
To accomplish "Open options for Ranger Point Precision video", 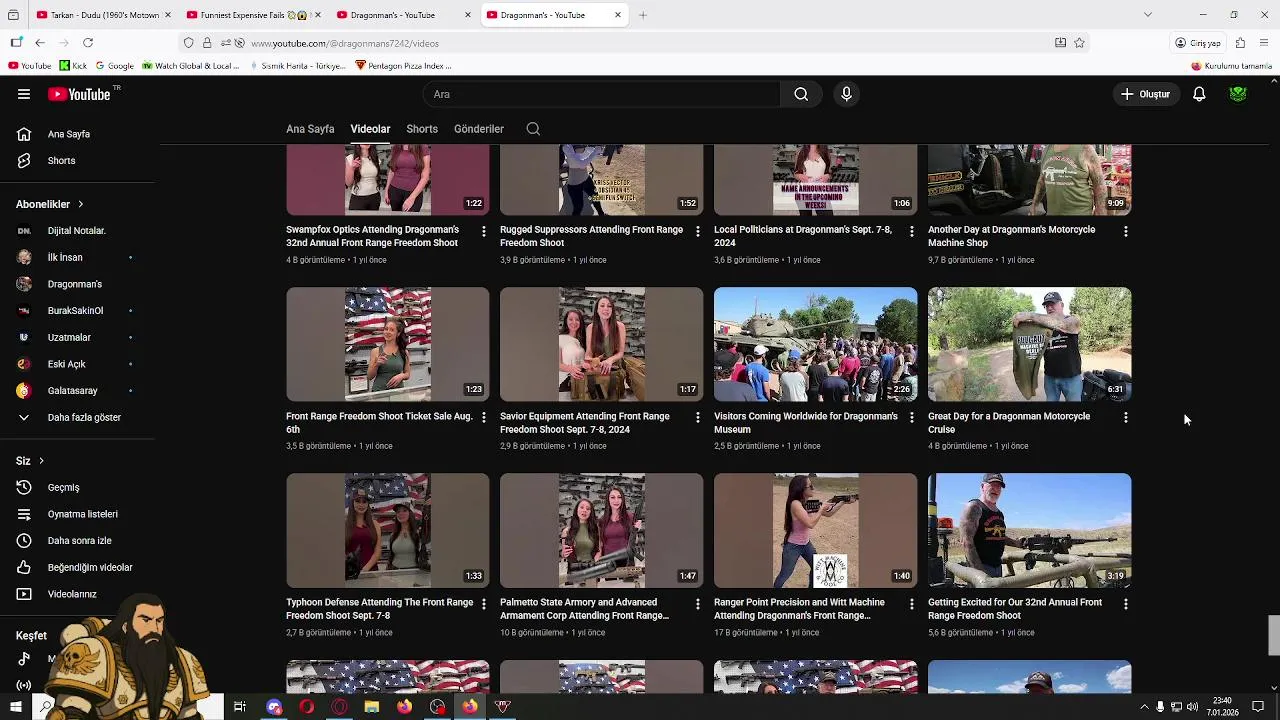I will [911, 604].
